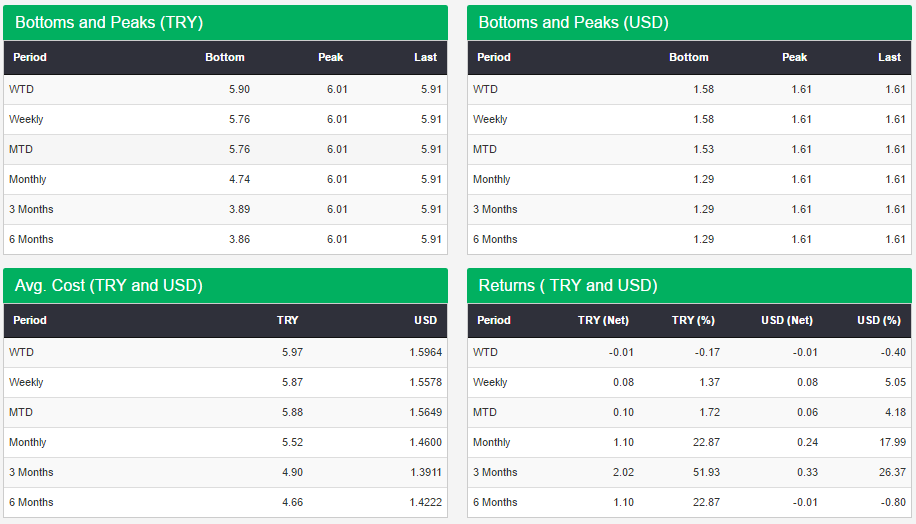Click the Bottoms and Peaks (USD) panel header
Screen dimensions: 916x524
click(x=689, y=23)
